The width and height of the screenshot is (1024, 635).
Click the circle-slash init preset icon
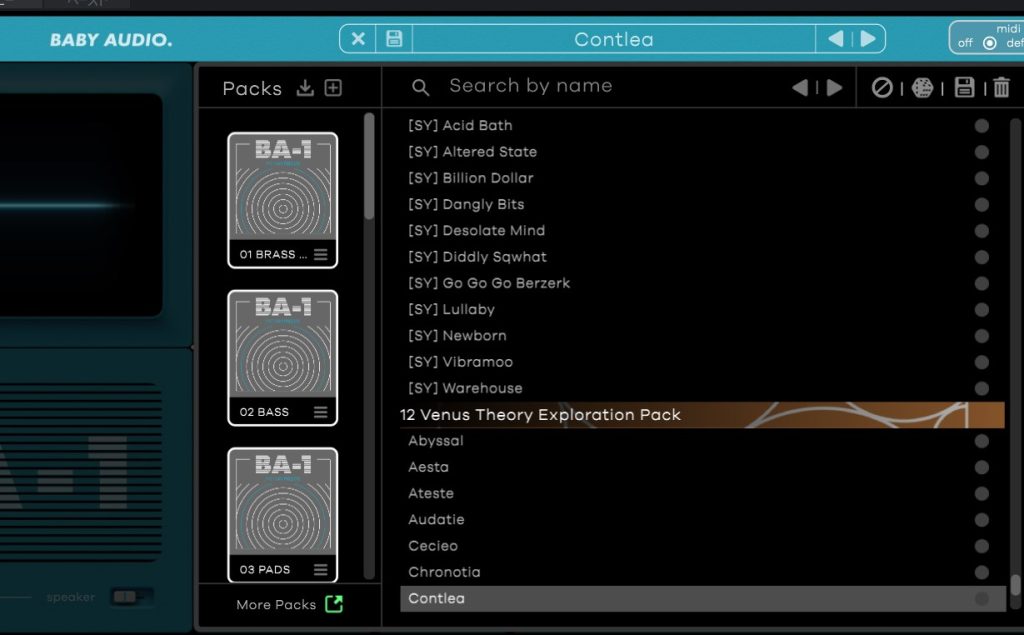[882, 88]
